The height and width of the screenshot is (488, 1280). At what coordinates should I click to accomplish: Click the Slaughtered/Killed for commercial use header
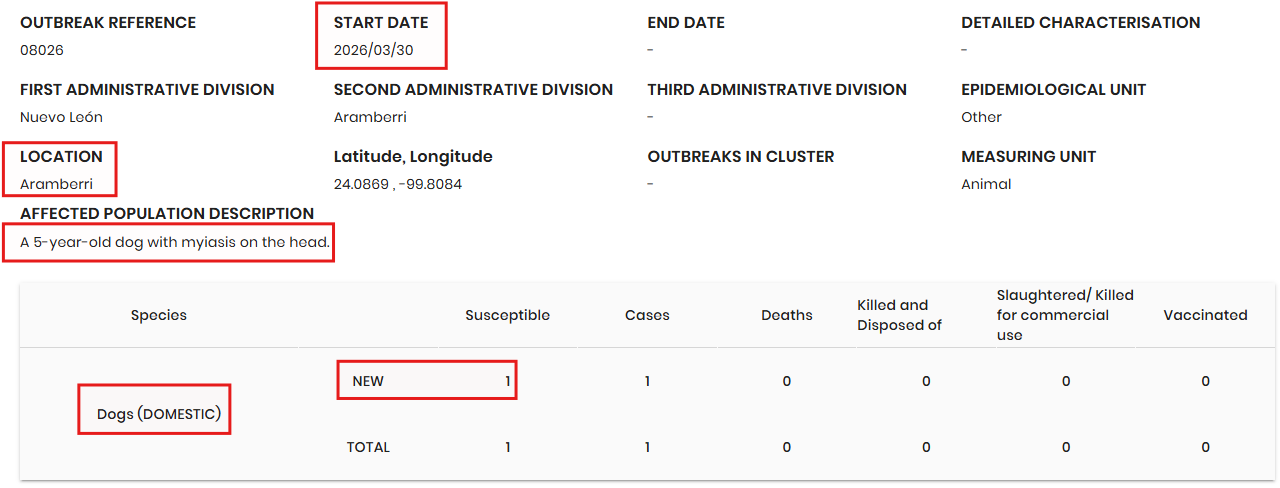(x=1065, y=315)
